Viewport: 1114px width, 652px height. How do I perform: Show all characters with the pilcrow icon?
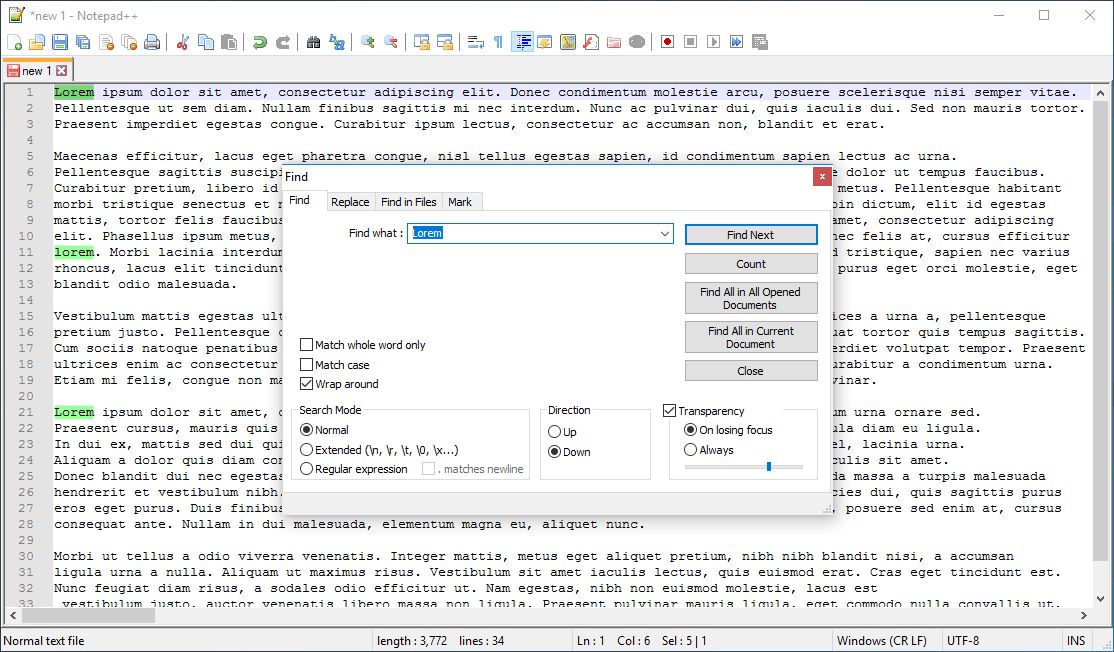click(499, 43)
